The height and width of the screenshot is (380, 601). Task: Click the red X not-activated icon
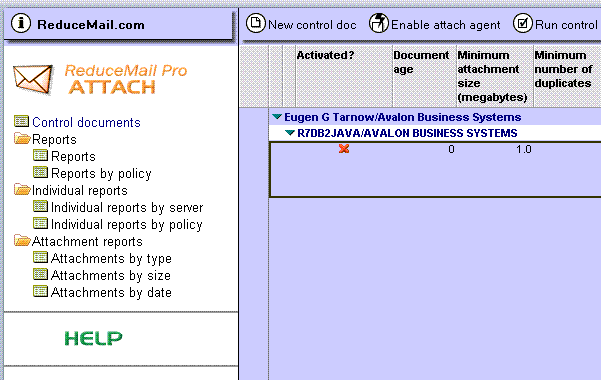tap(344, 148)
